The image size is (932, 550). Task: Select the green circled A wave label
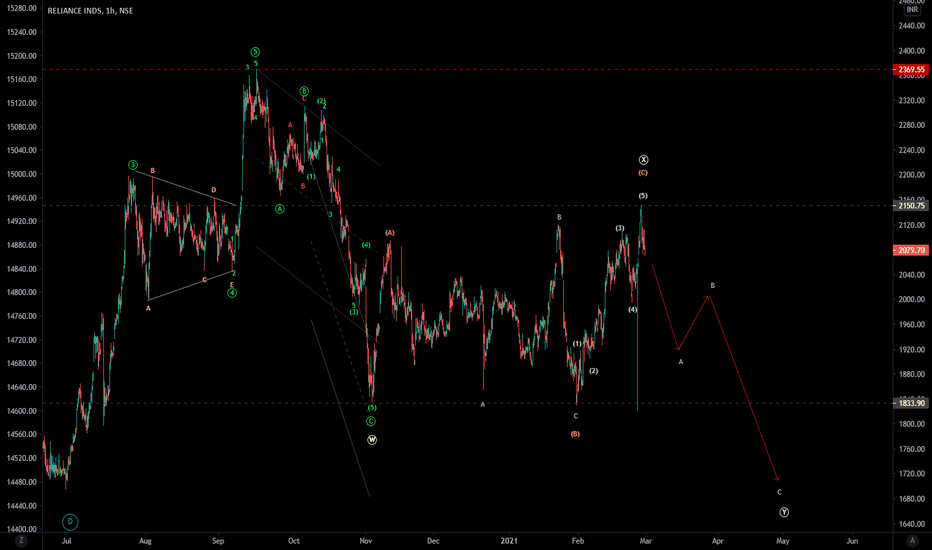279,209
